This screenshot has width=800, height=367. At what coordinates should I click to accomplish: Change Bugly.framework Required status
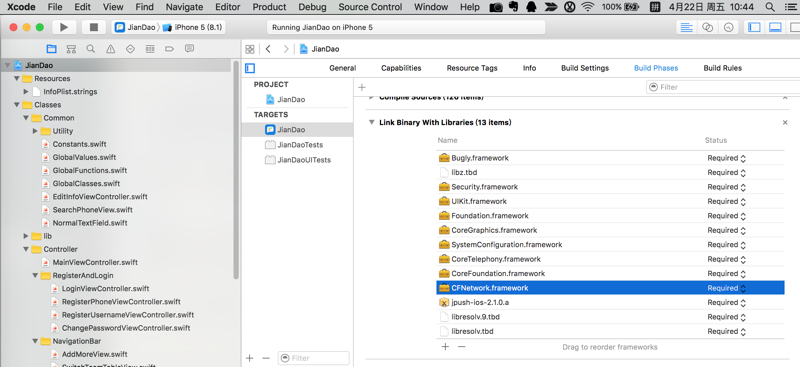tap(727, 158)
